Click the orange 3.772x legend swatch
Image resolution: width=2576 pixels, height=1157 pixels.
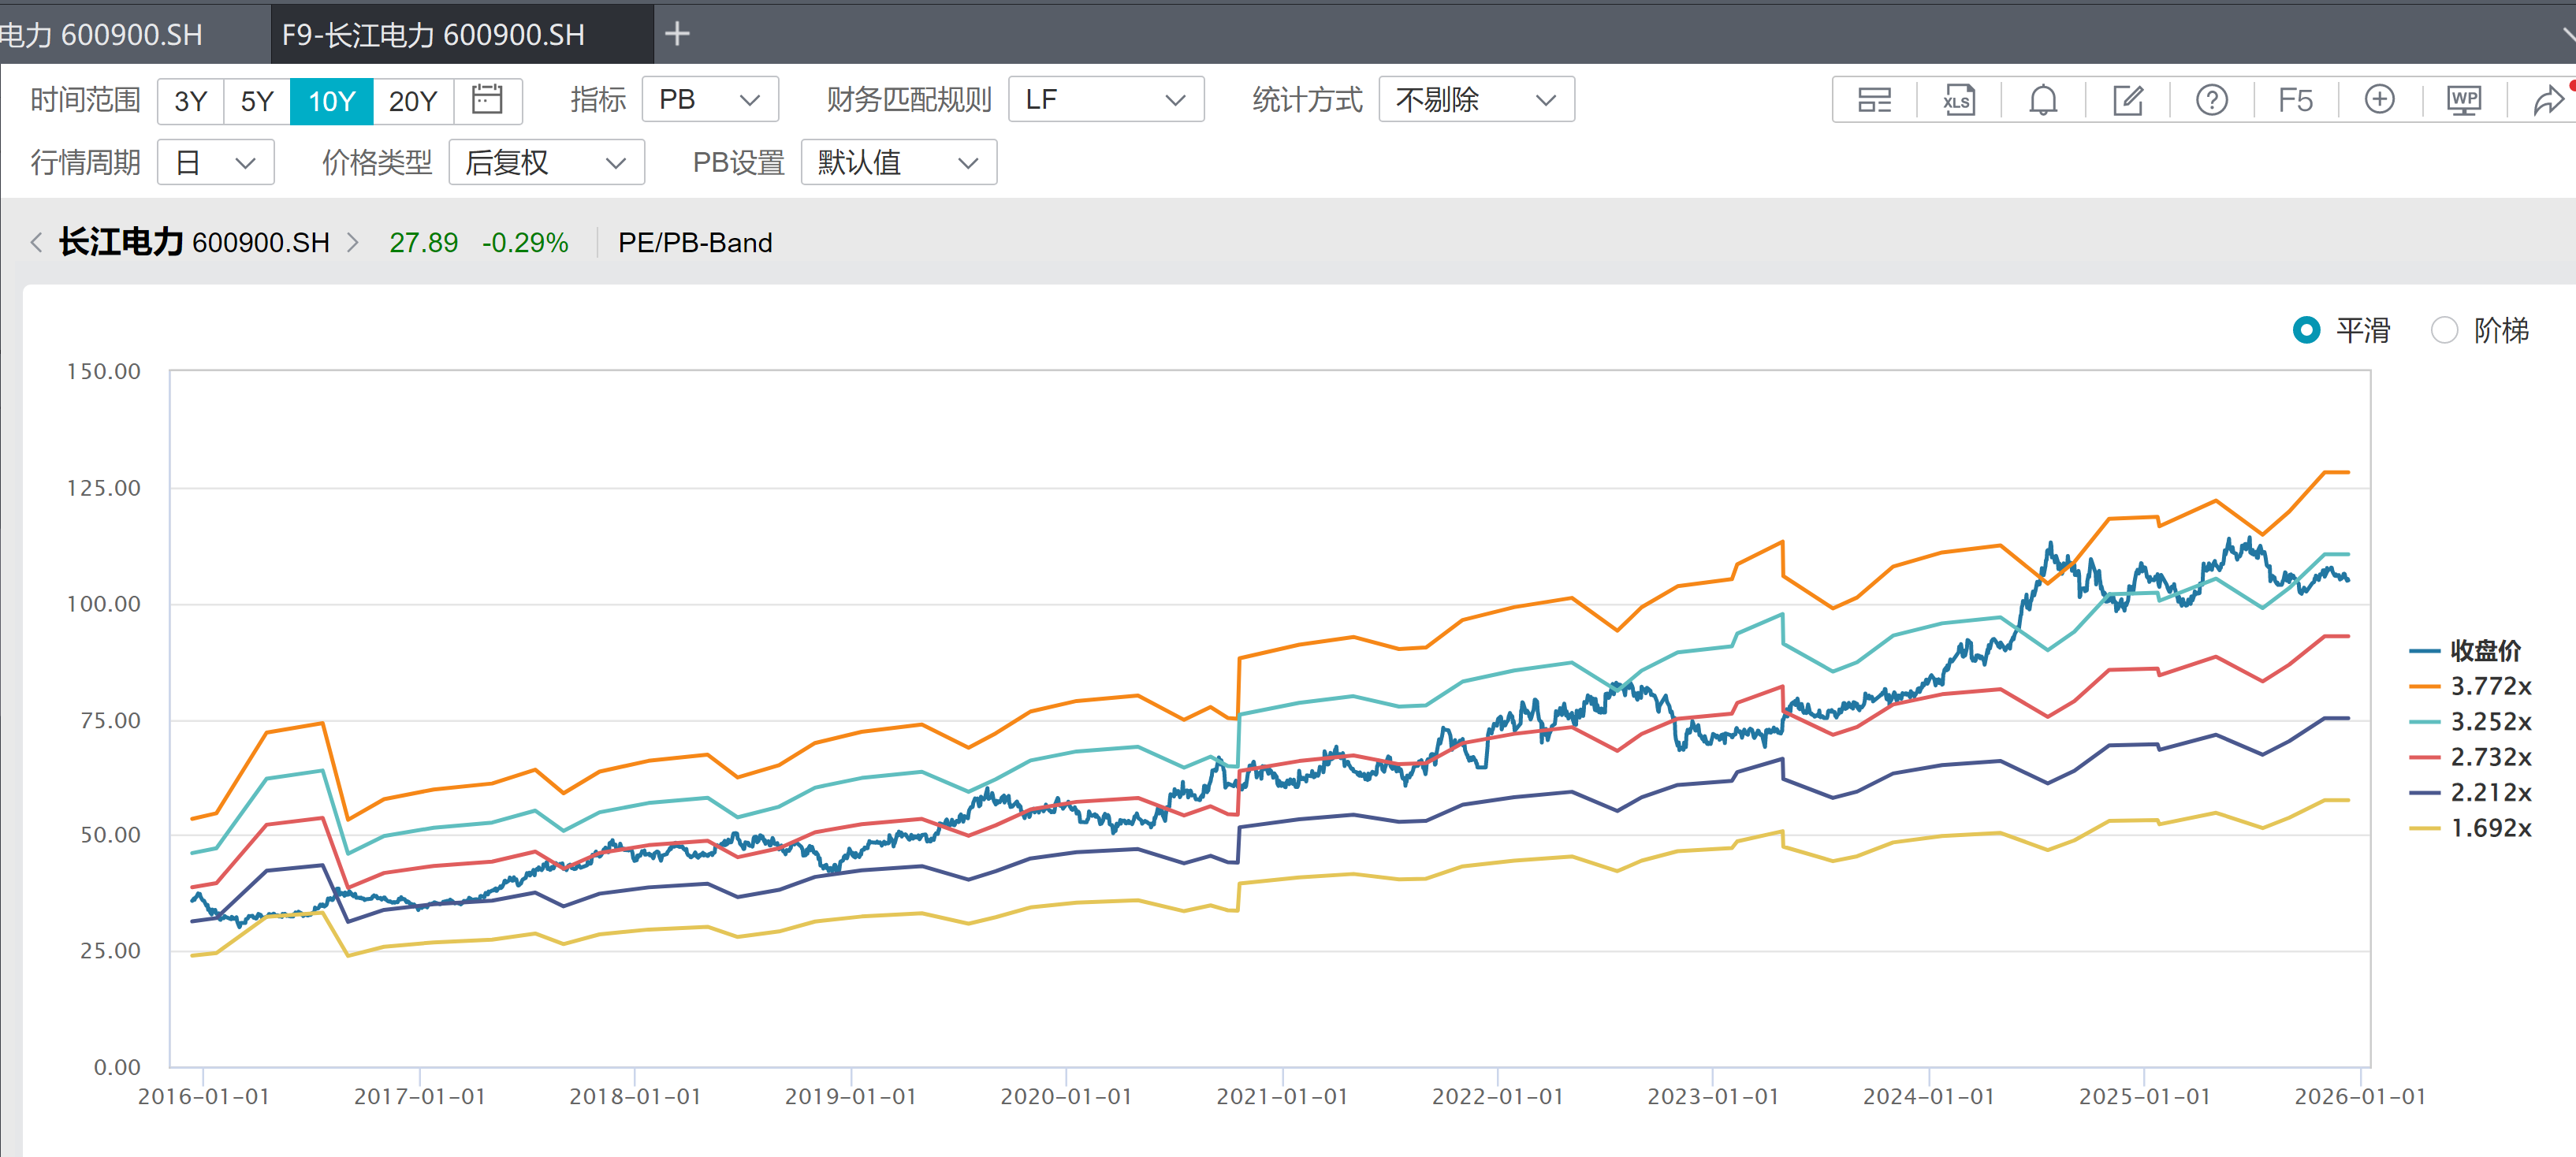(x=2424, y=687)
